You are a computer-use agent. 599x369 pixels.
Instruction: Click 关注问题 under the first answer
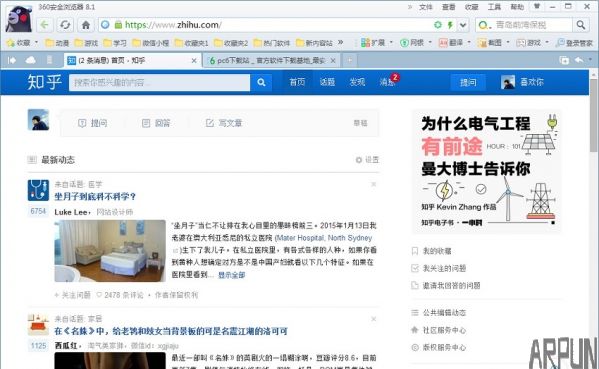73,295
